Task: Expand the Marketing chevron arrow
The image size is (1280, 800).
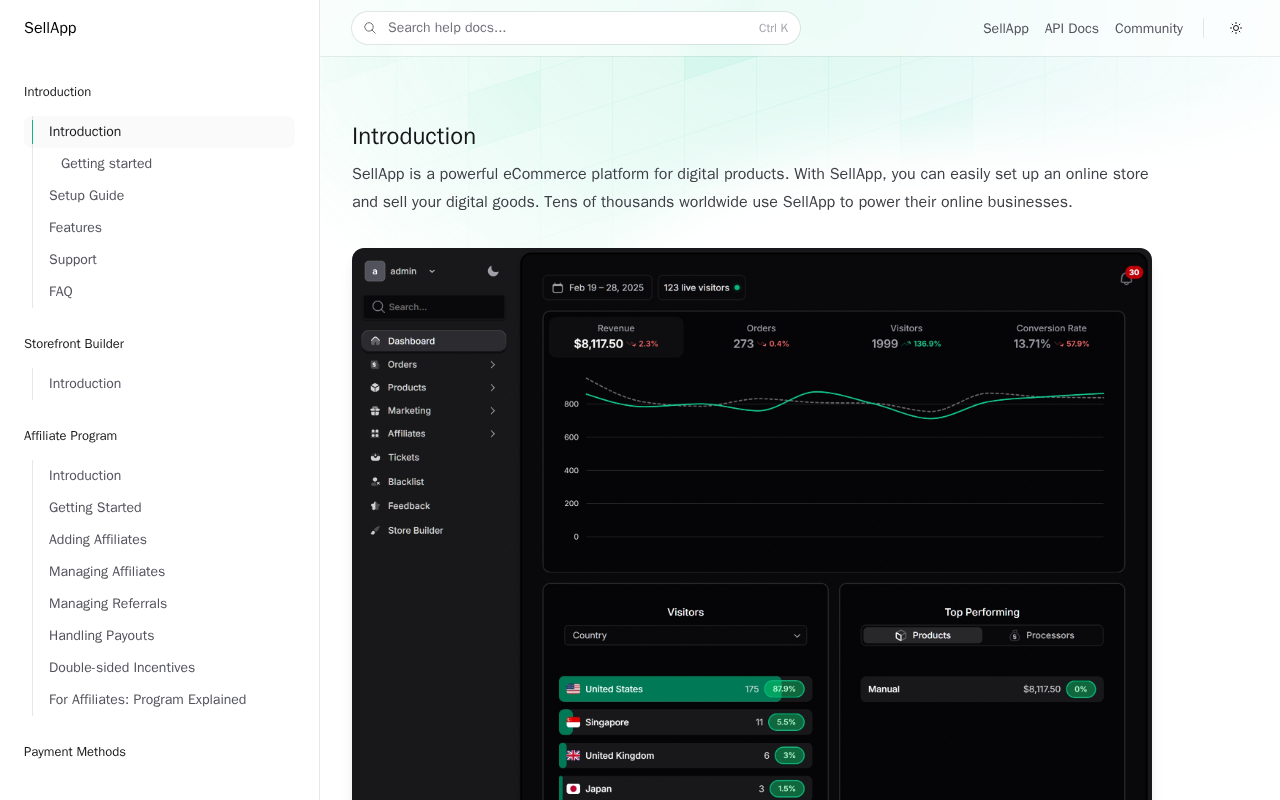Action: click(492, 411)
